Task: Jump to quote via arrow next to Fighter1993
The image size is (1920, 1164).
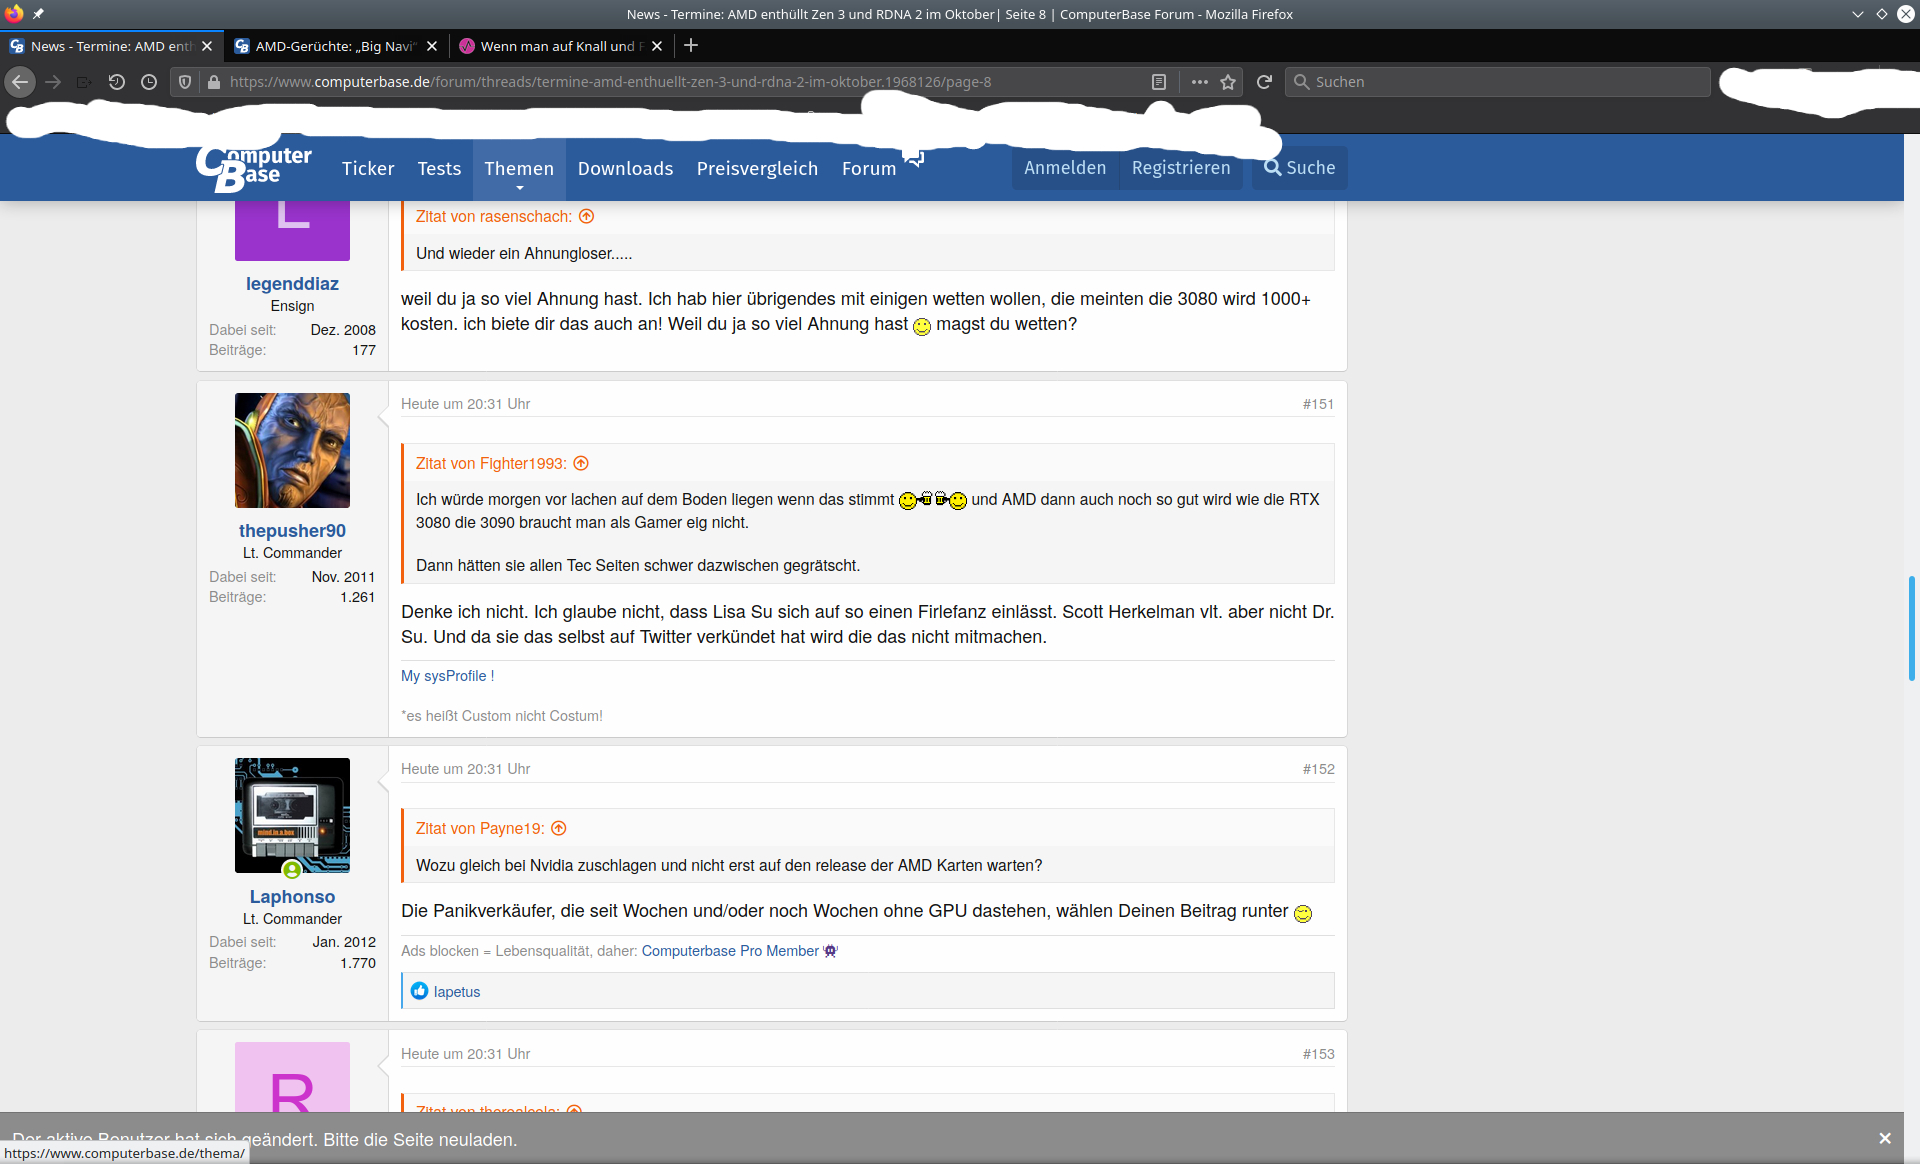Action: point(580,463)
